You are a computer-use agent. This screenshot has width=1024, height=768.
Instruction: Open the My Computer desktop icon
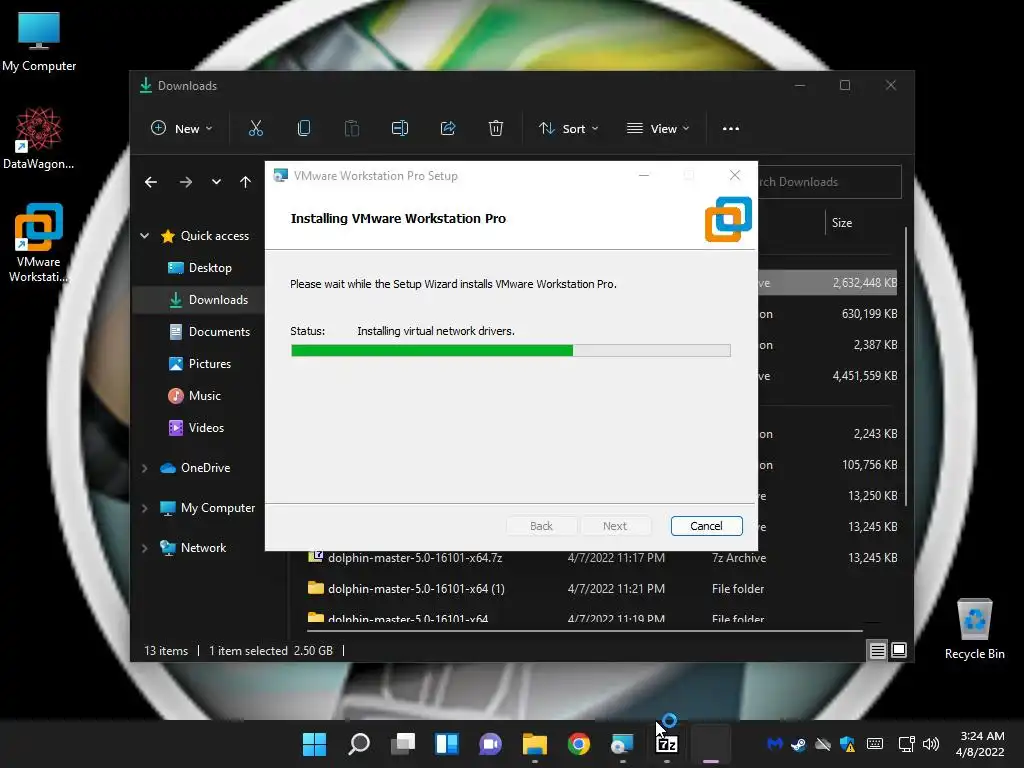tap(39, 42)
